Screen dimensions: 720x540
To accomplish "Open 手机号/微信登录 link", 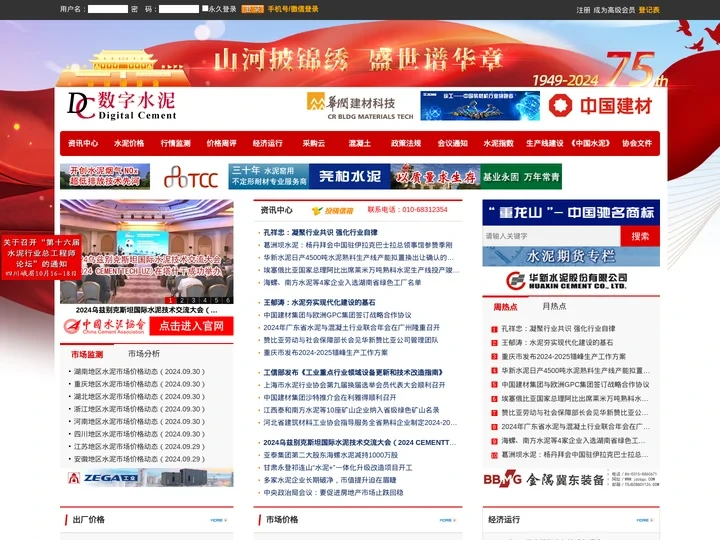I will pyautogui.click(x=293, y=9).
